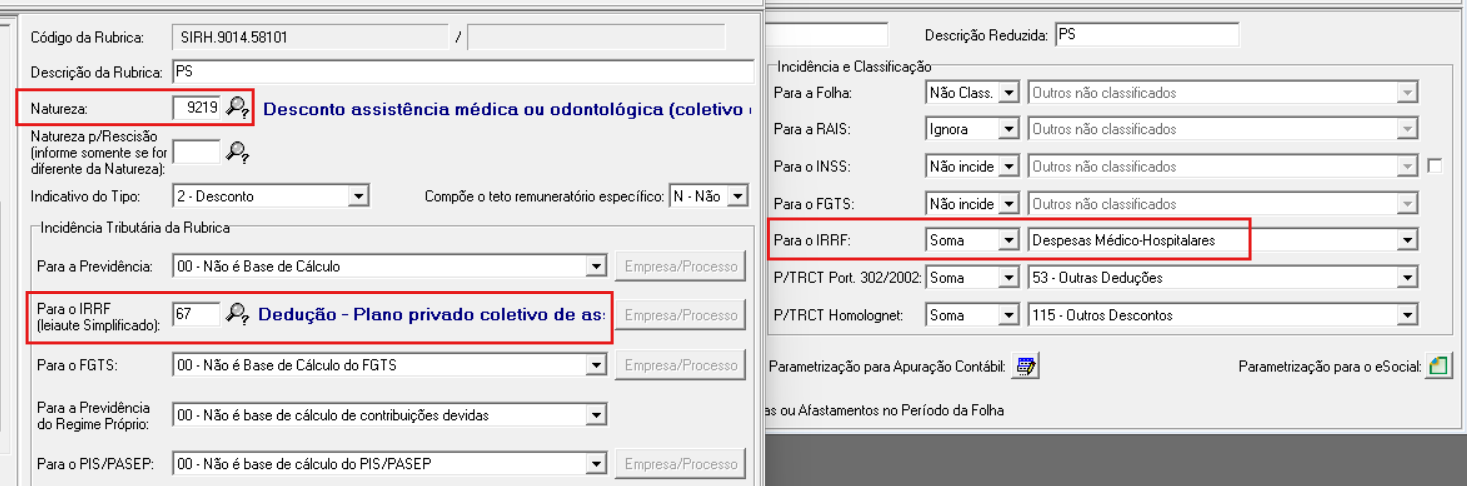This screenshot has height=486, width=1467.
Task: Open the teto remuneratório específico dropdown
Action: pos(738,197)
